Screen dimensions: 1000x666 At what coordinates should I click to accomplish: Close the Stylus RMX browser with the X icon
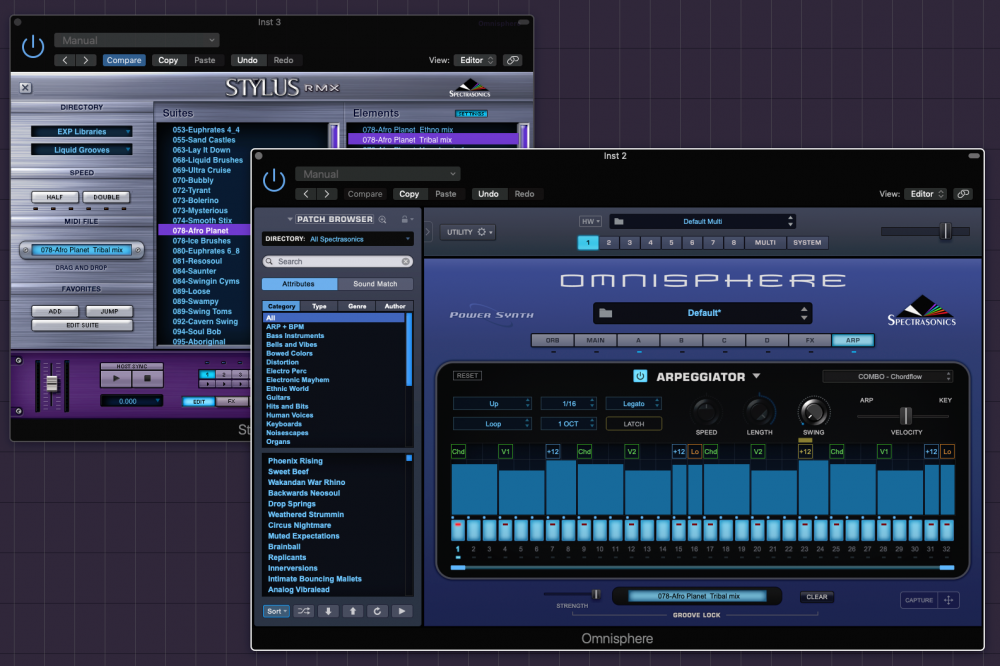point(26,88)
